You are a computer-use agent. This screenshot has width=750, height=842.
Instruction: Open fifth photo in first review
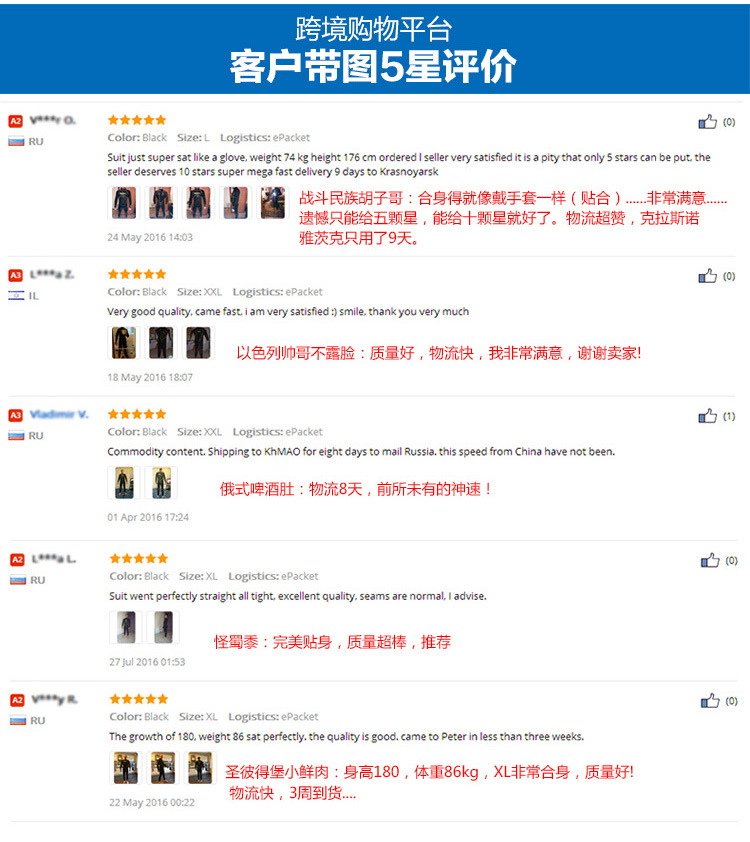(273, 202)
